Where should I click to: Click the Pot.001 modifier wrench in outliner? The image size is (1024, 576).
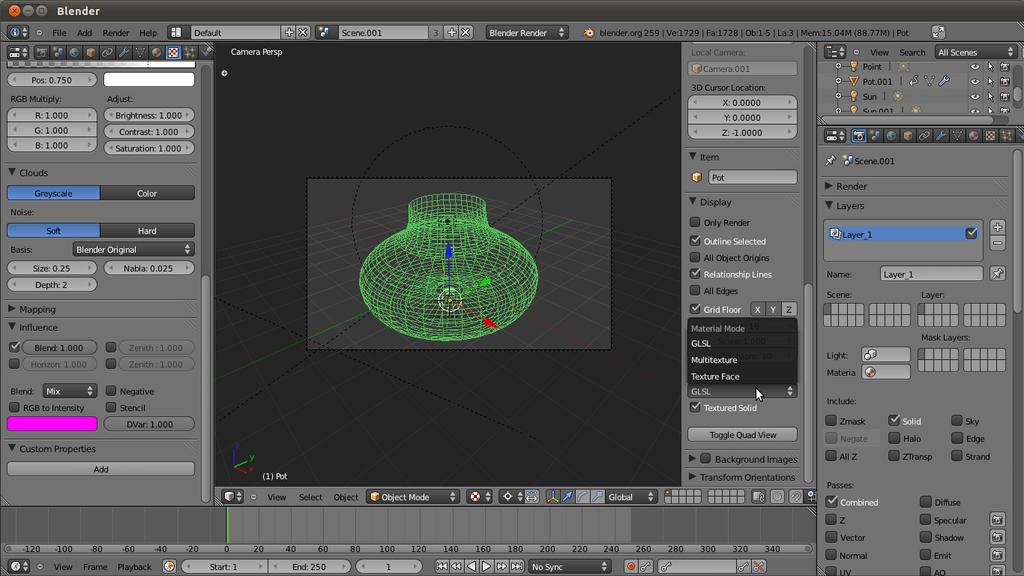944,82
